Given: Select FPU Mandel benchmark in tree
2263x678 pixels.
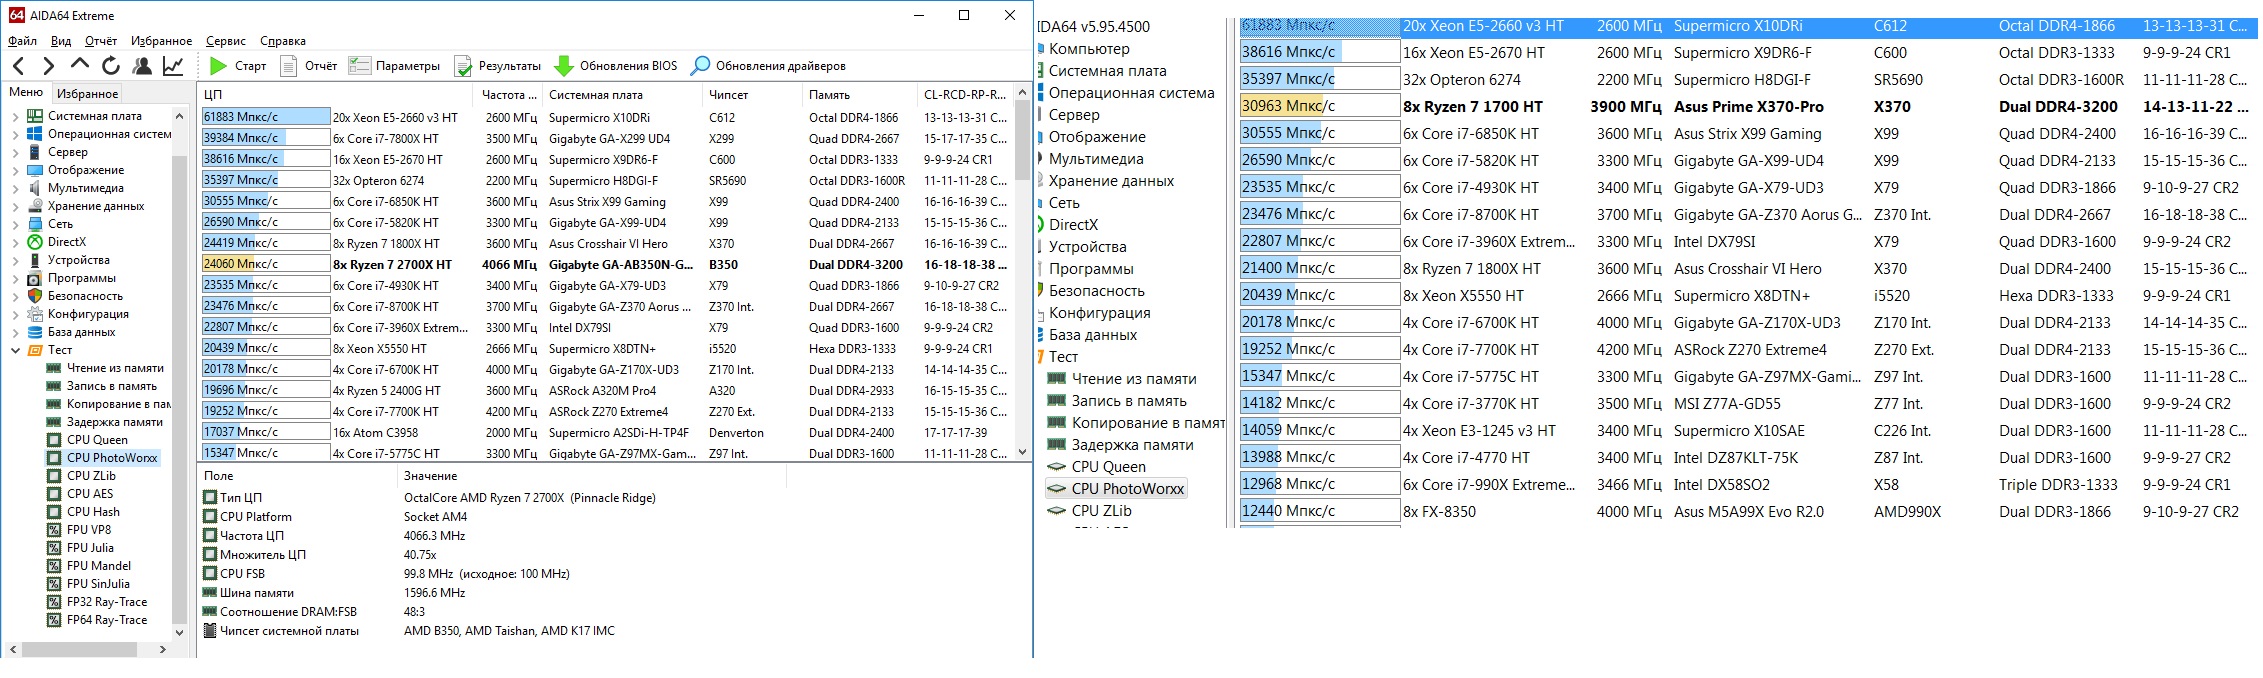Looking at the screenshot, I should point(99,566).
